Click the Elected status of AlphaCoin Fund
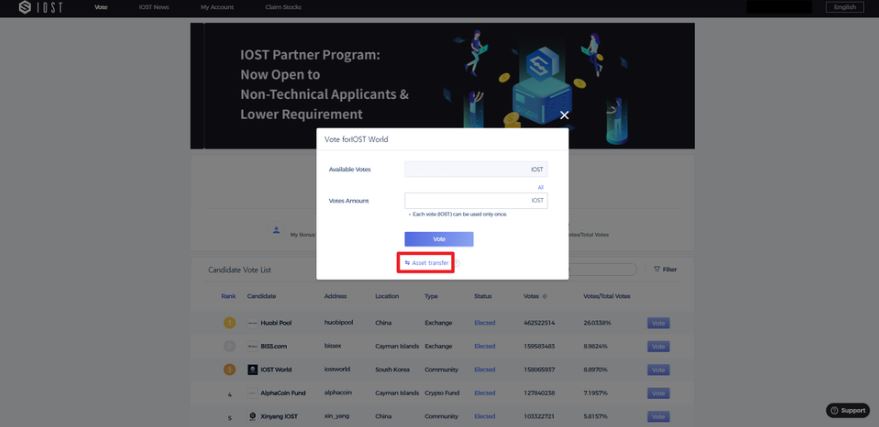The height and width of the screenshot is (427, 879). [484, 393]
